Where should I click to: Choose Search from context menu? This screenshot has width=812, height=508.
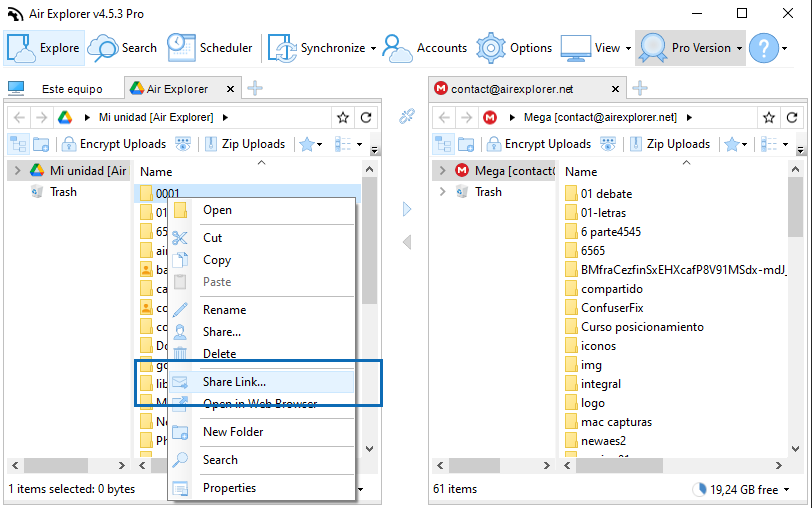coord(262,460)
